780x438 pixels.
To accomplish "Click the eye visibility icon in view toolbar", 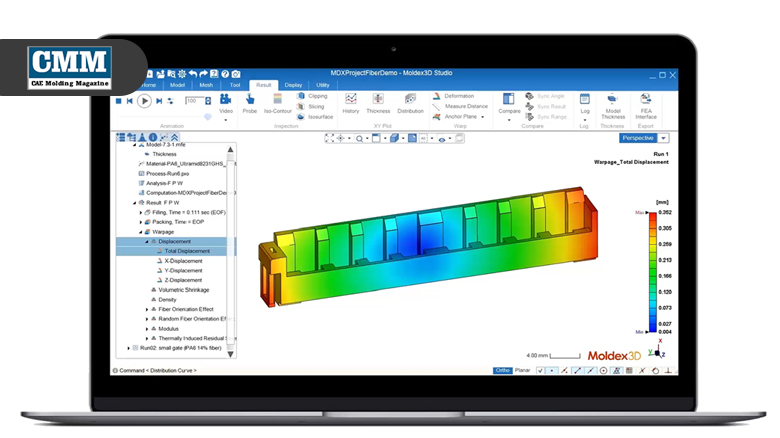I will [442, 139].
